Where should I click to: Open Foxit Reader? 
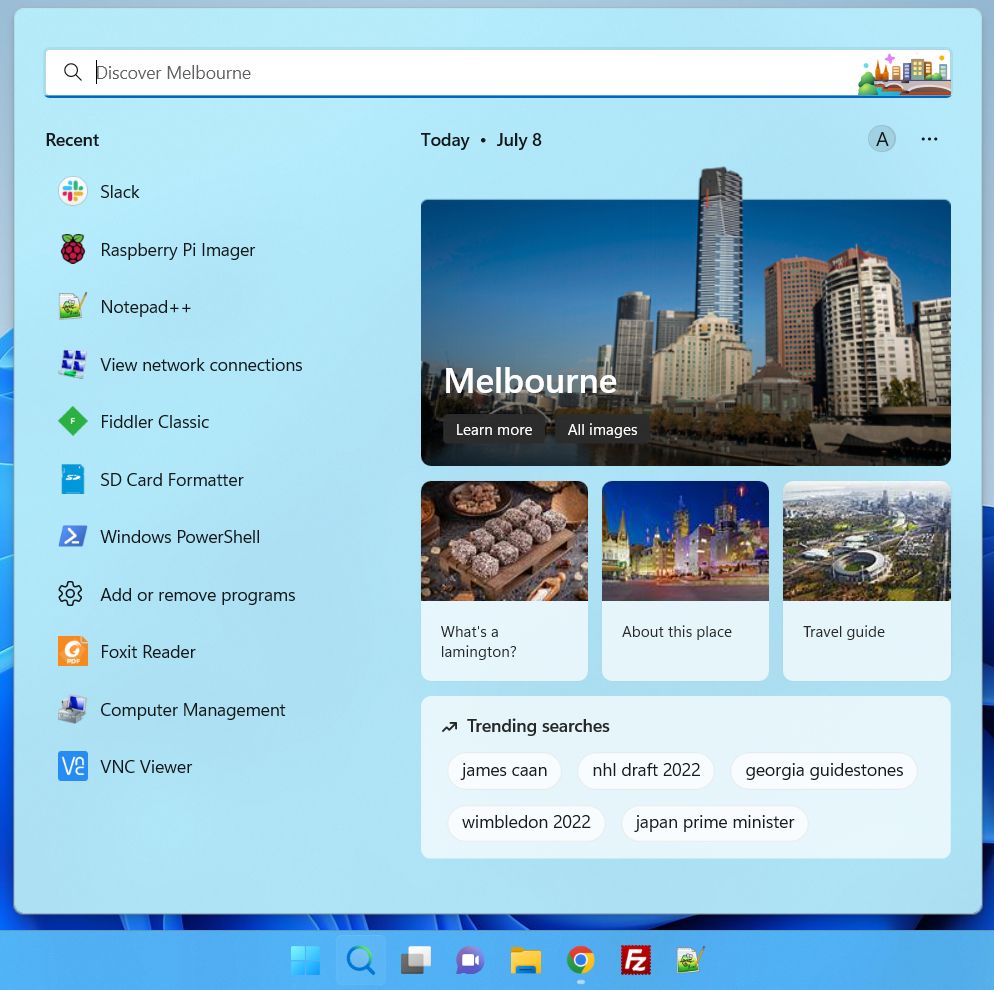(x=147, y=651)
